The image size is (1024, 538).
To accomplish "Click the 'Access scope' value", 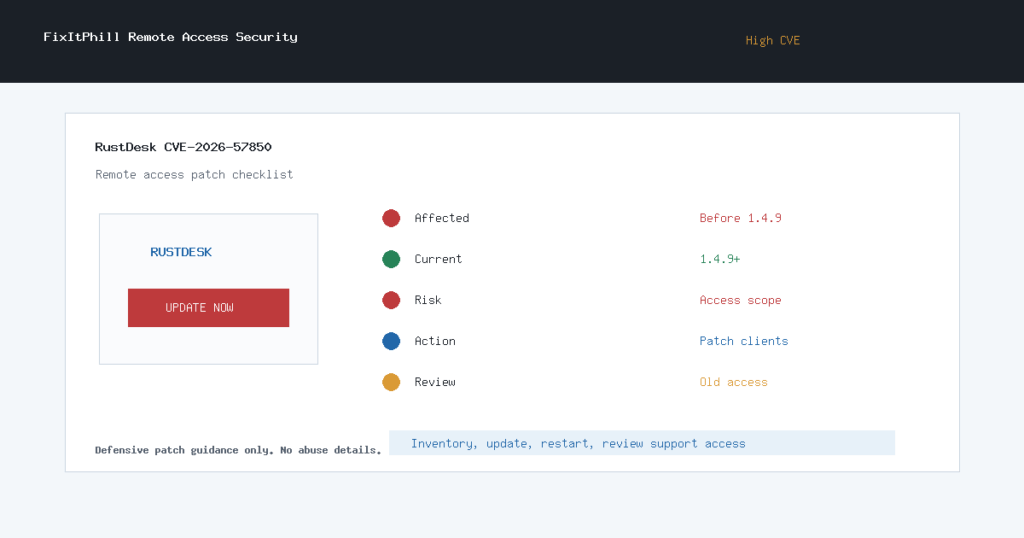I will [741, 300].
